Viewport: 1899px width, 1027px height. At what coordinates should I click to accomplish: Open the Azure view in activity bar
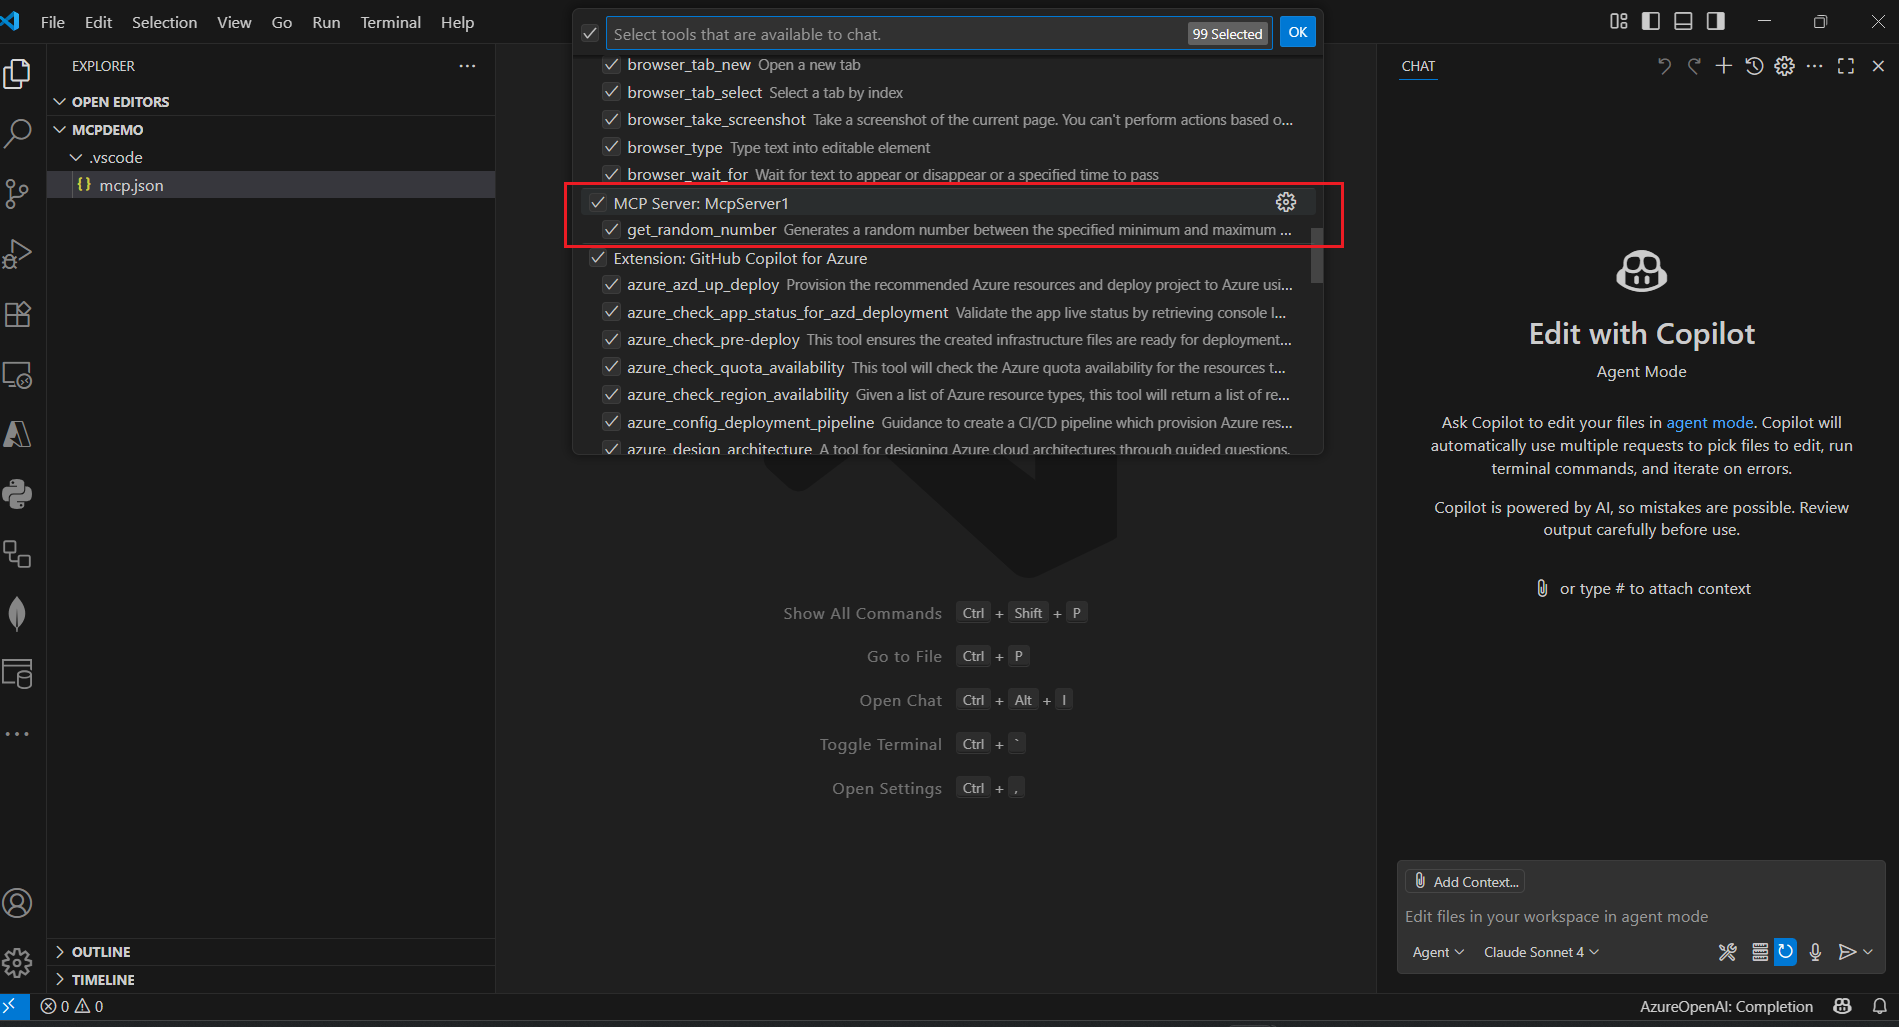(17, 434)
